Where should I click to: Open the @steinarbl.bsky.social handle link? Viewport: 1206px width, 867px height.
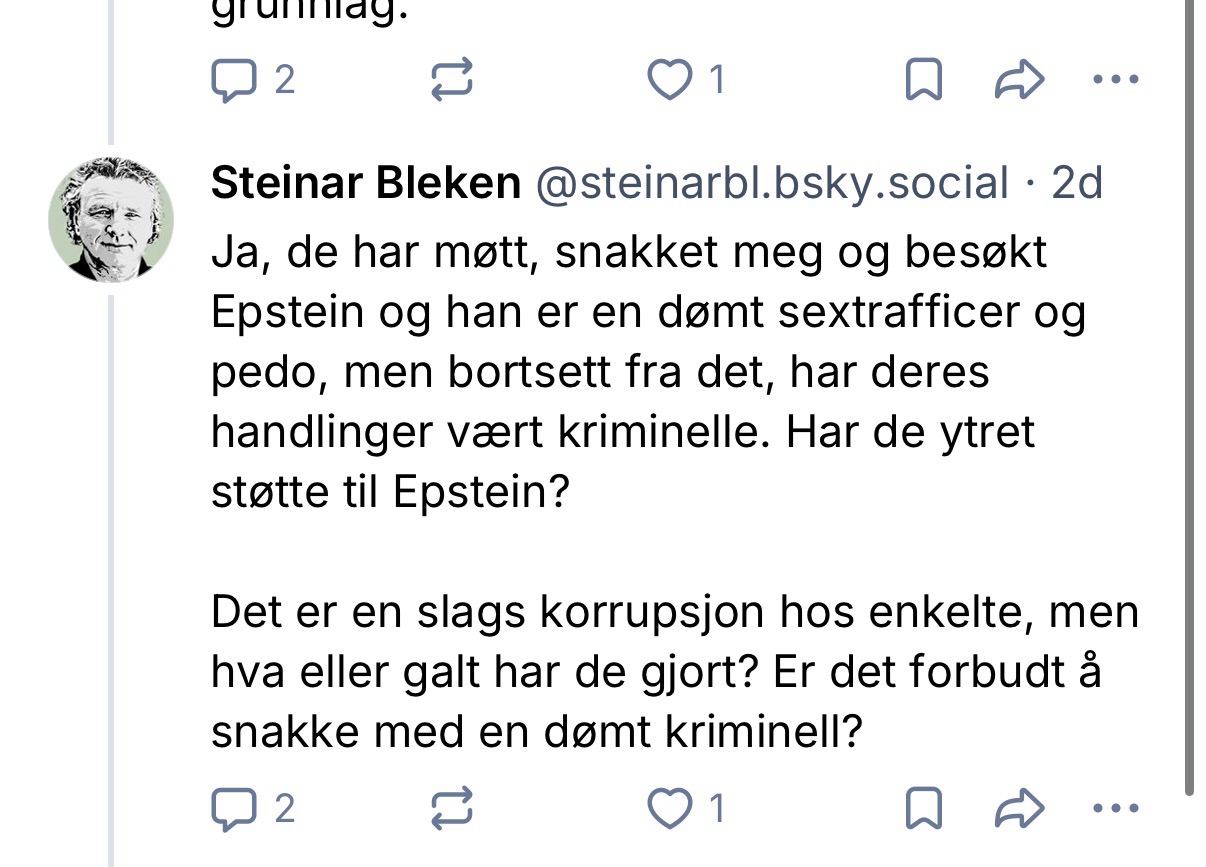(x=773, y=184)
